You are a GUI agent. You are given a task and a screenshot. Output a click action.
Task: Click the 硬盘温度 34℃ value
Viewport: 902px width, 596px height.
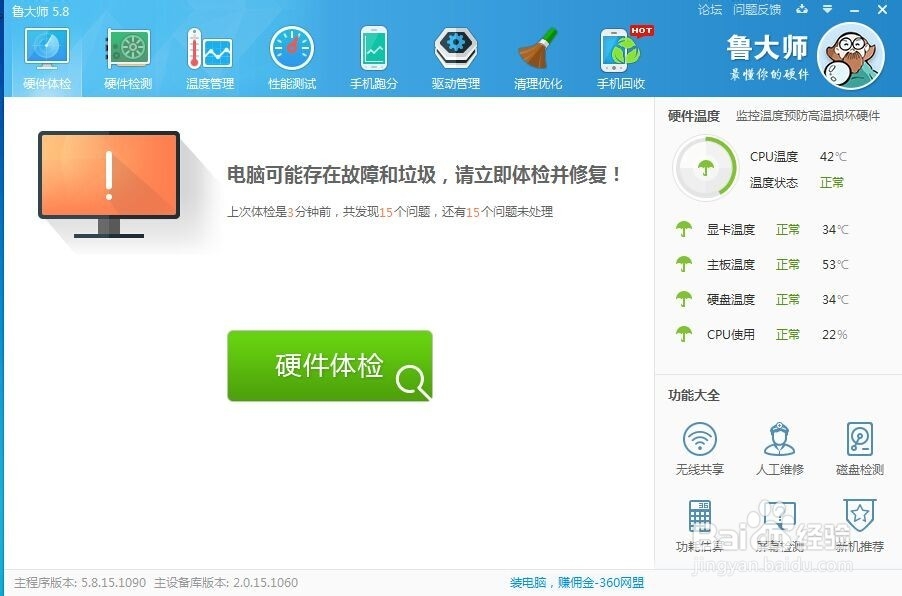coord(835,300)
